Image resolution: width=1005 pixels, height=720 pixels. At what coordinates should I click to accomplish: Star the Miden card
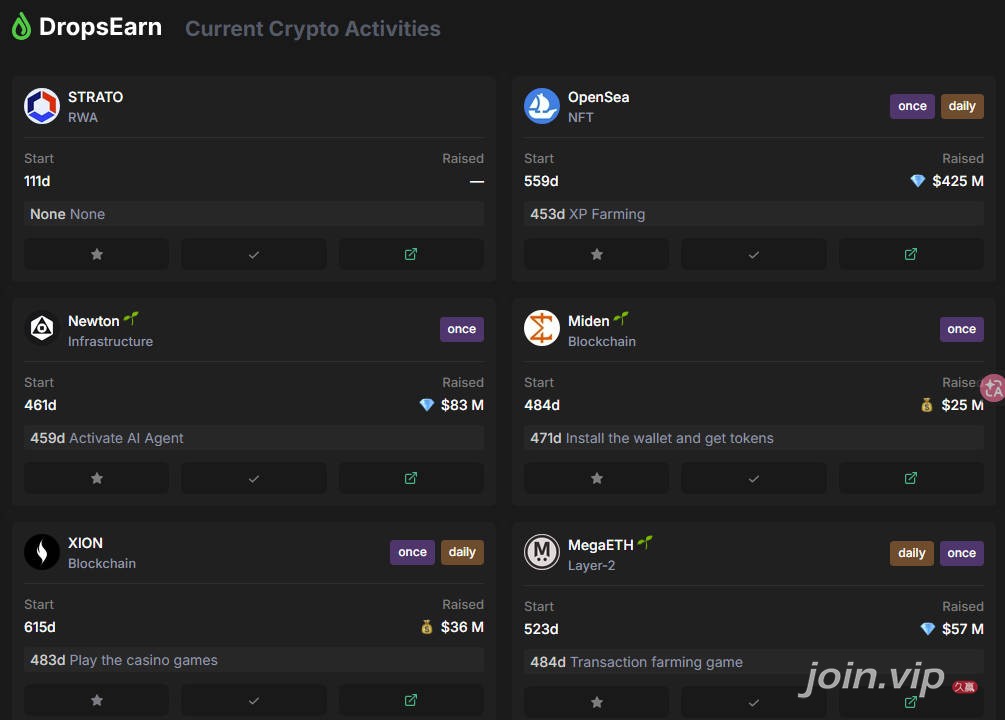(x=597, y=478)
